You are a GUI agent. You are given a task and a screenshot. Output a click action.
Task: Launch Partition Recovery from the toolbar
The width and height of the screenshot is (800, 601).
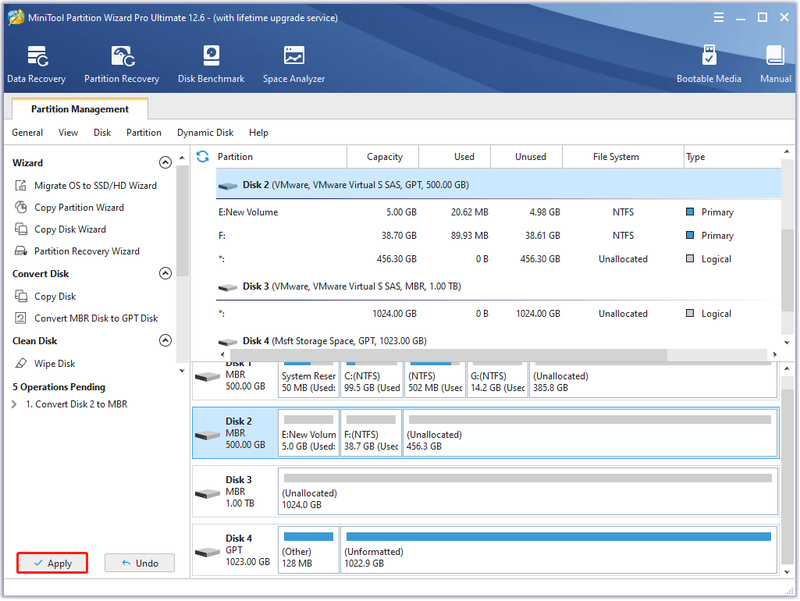coord(121,64)
